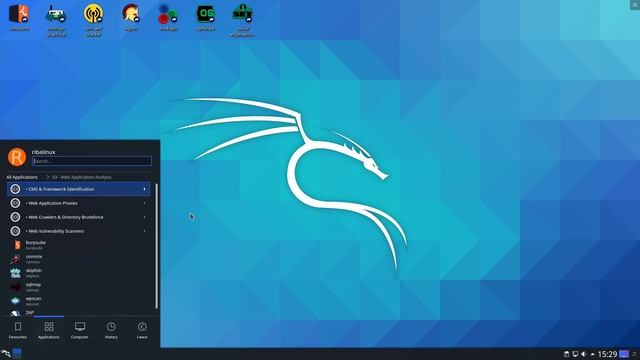This screenshot has height=360, width=640.
Task: Launch wpscan from the menu list
Action: [78, 300]
